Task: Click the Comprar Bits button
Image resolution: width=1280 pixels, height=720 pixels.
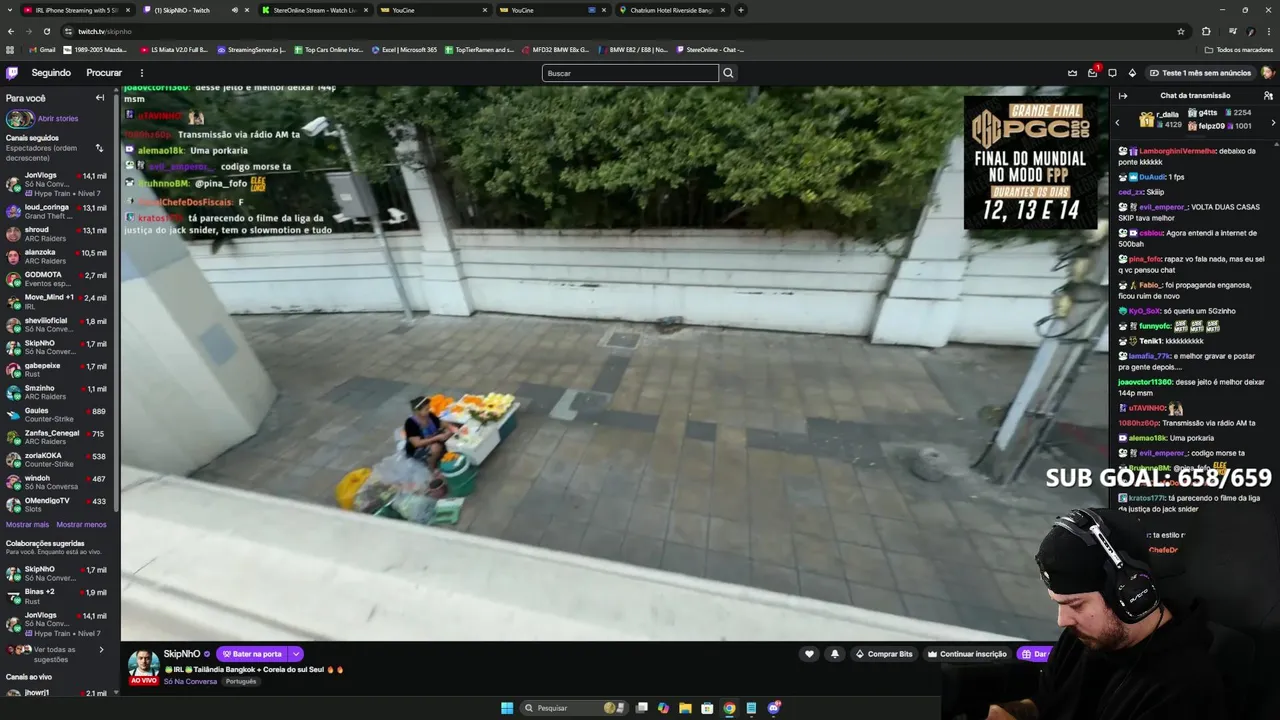Action: (884, 654)
